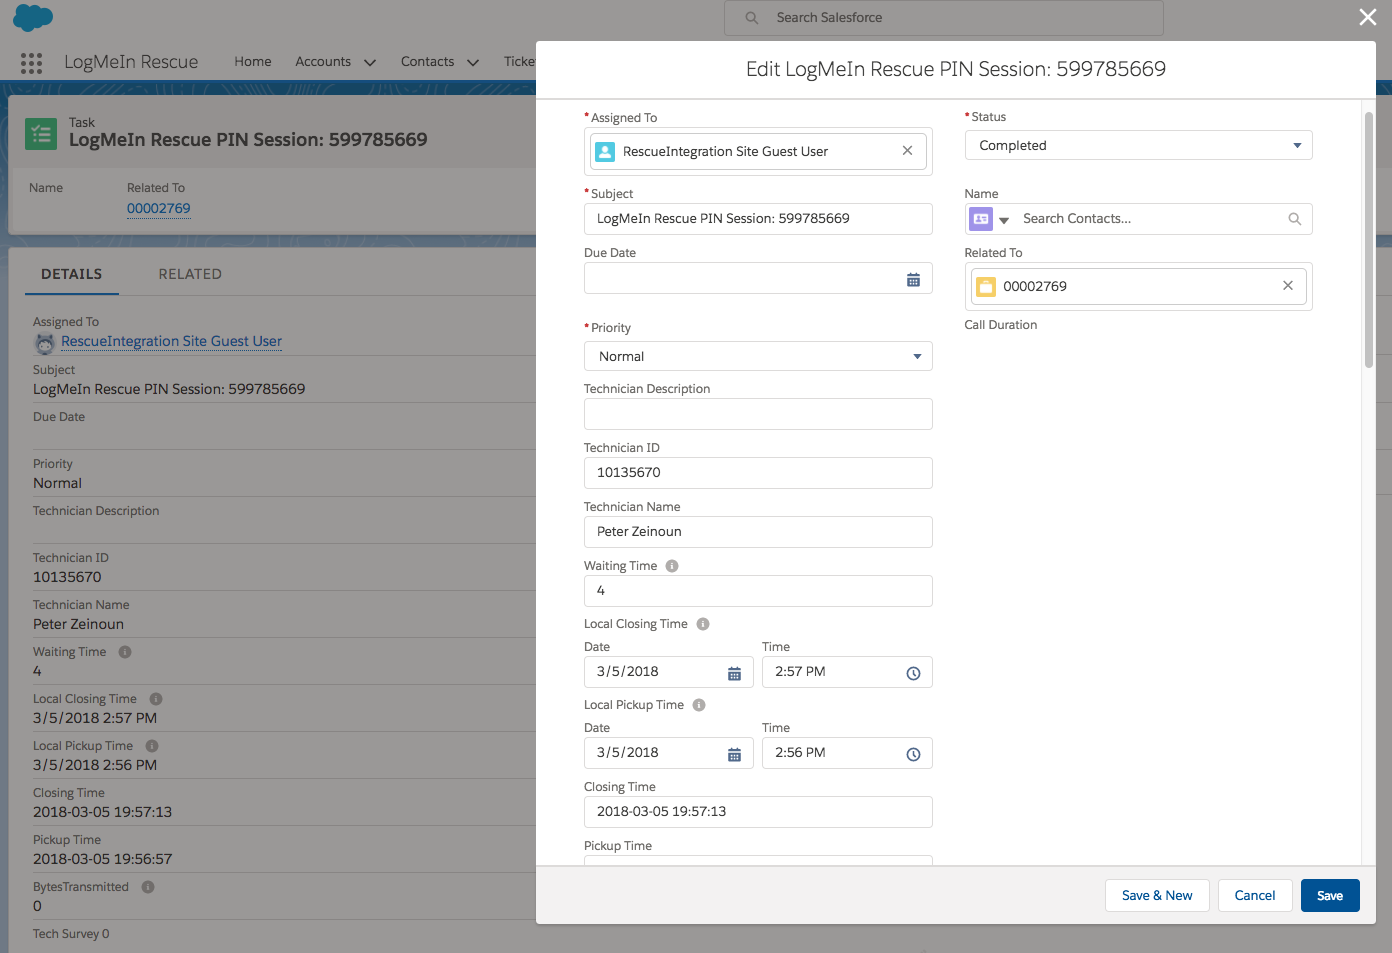Open the Contacts nav tab
This screenshot has width=1392, height=953.
tap(427, 61)
